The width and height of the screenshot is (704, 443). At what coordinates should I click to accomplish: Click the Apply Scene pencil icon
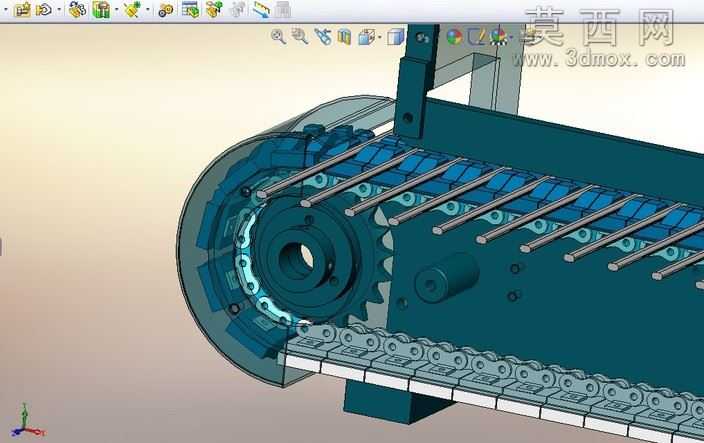(477, 36)
